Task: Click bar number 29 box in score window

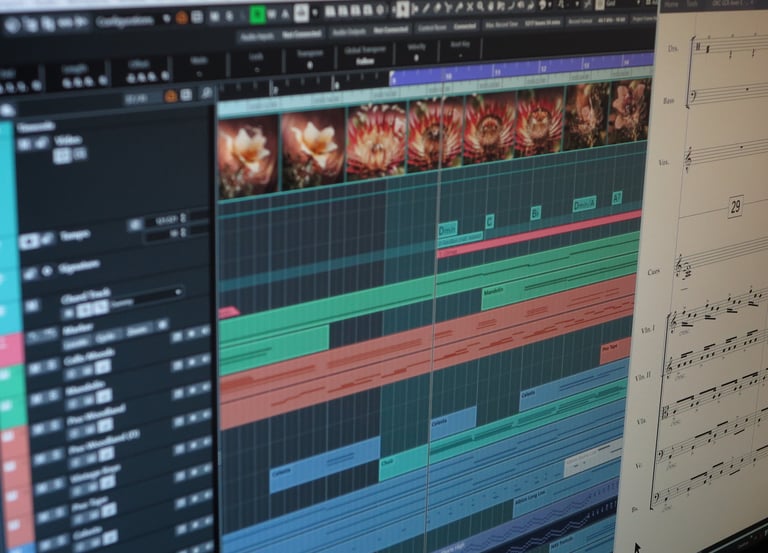Action: 735,207
